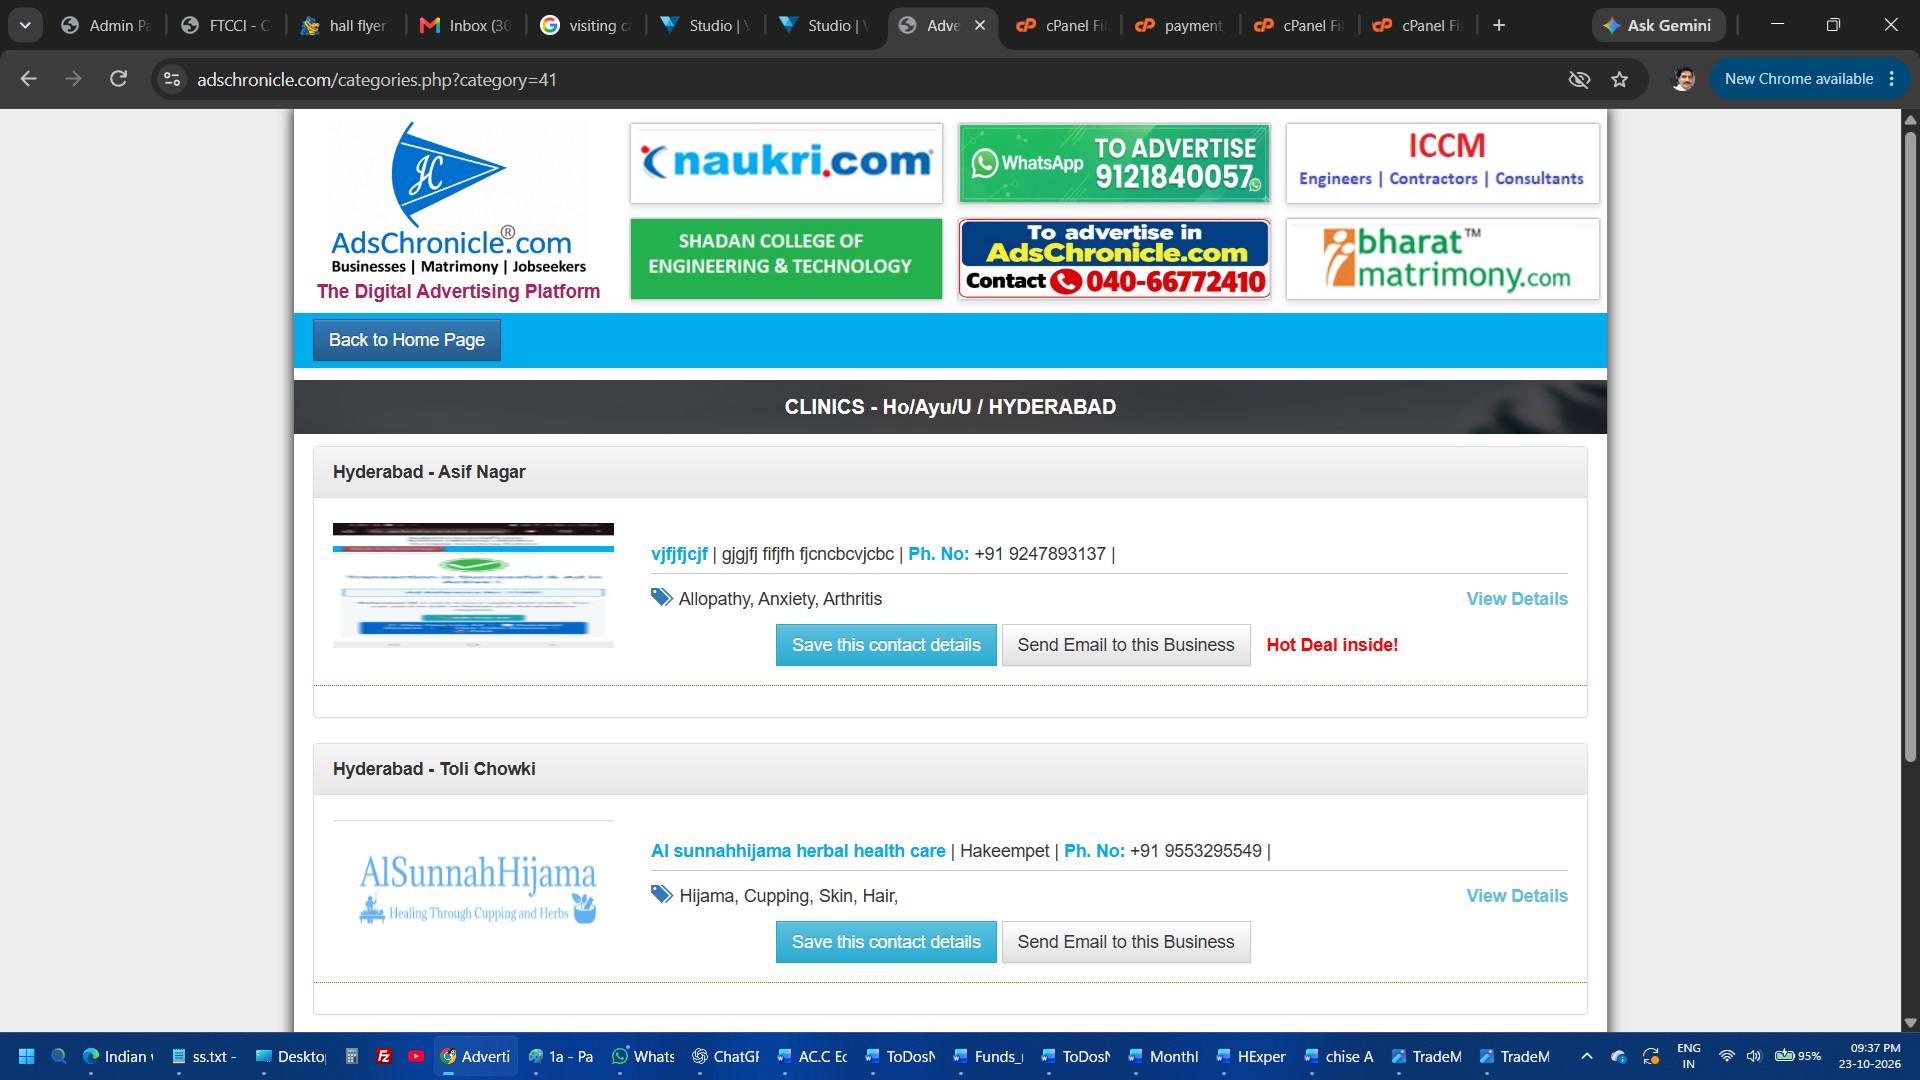The width and height of the screenshot is (1920, 1080).
Task: Open Chrome three-dot menu
Action: (x=1892, y=79)
